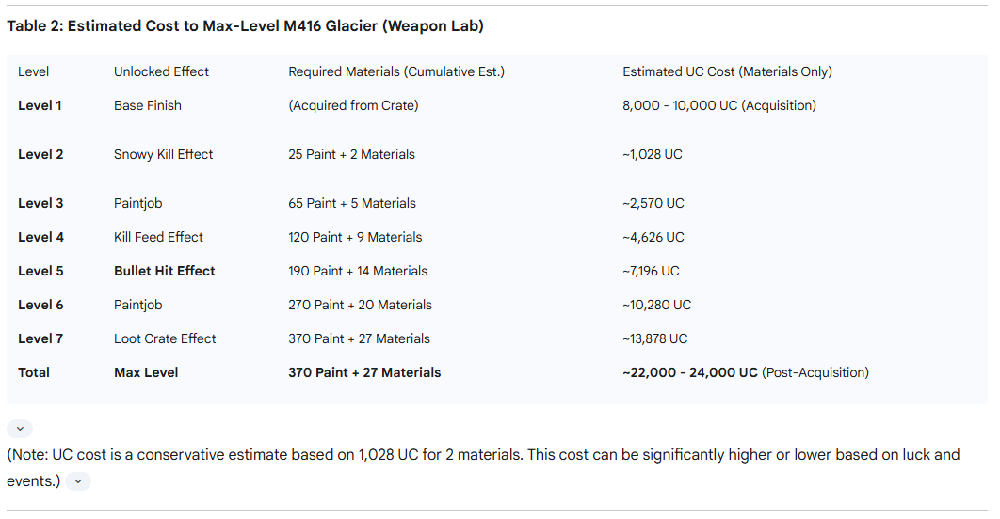Click the "Loot Crate Effect" cell
The width and height of the screenshot is (1000, 519).
[165, 338]
